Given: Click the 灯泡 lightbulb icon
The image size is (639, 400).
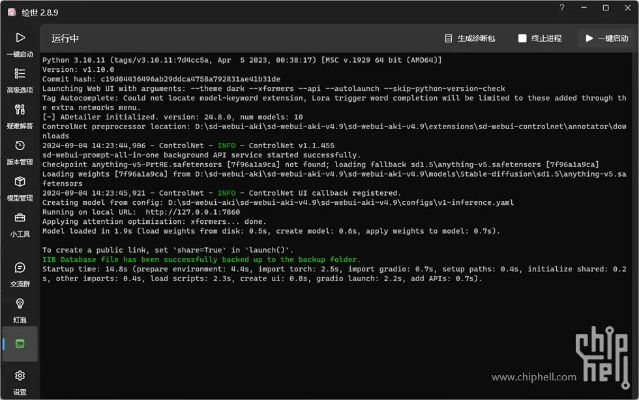Looking at the screenshot, I should coord(19,310).
